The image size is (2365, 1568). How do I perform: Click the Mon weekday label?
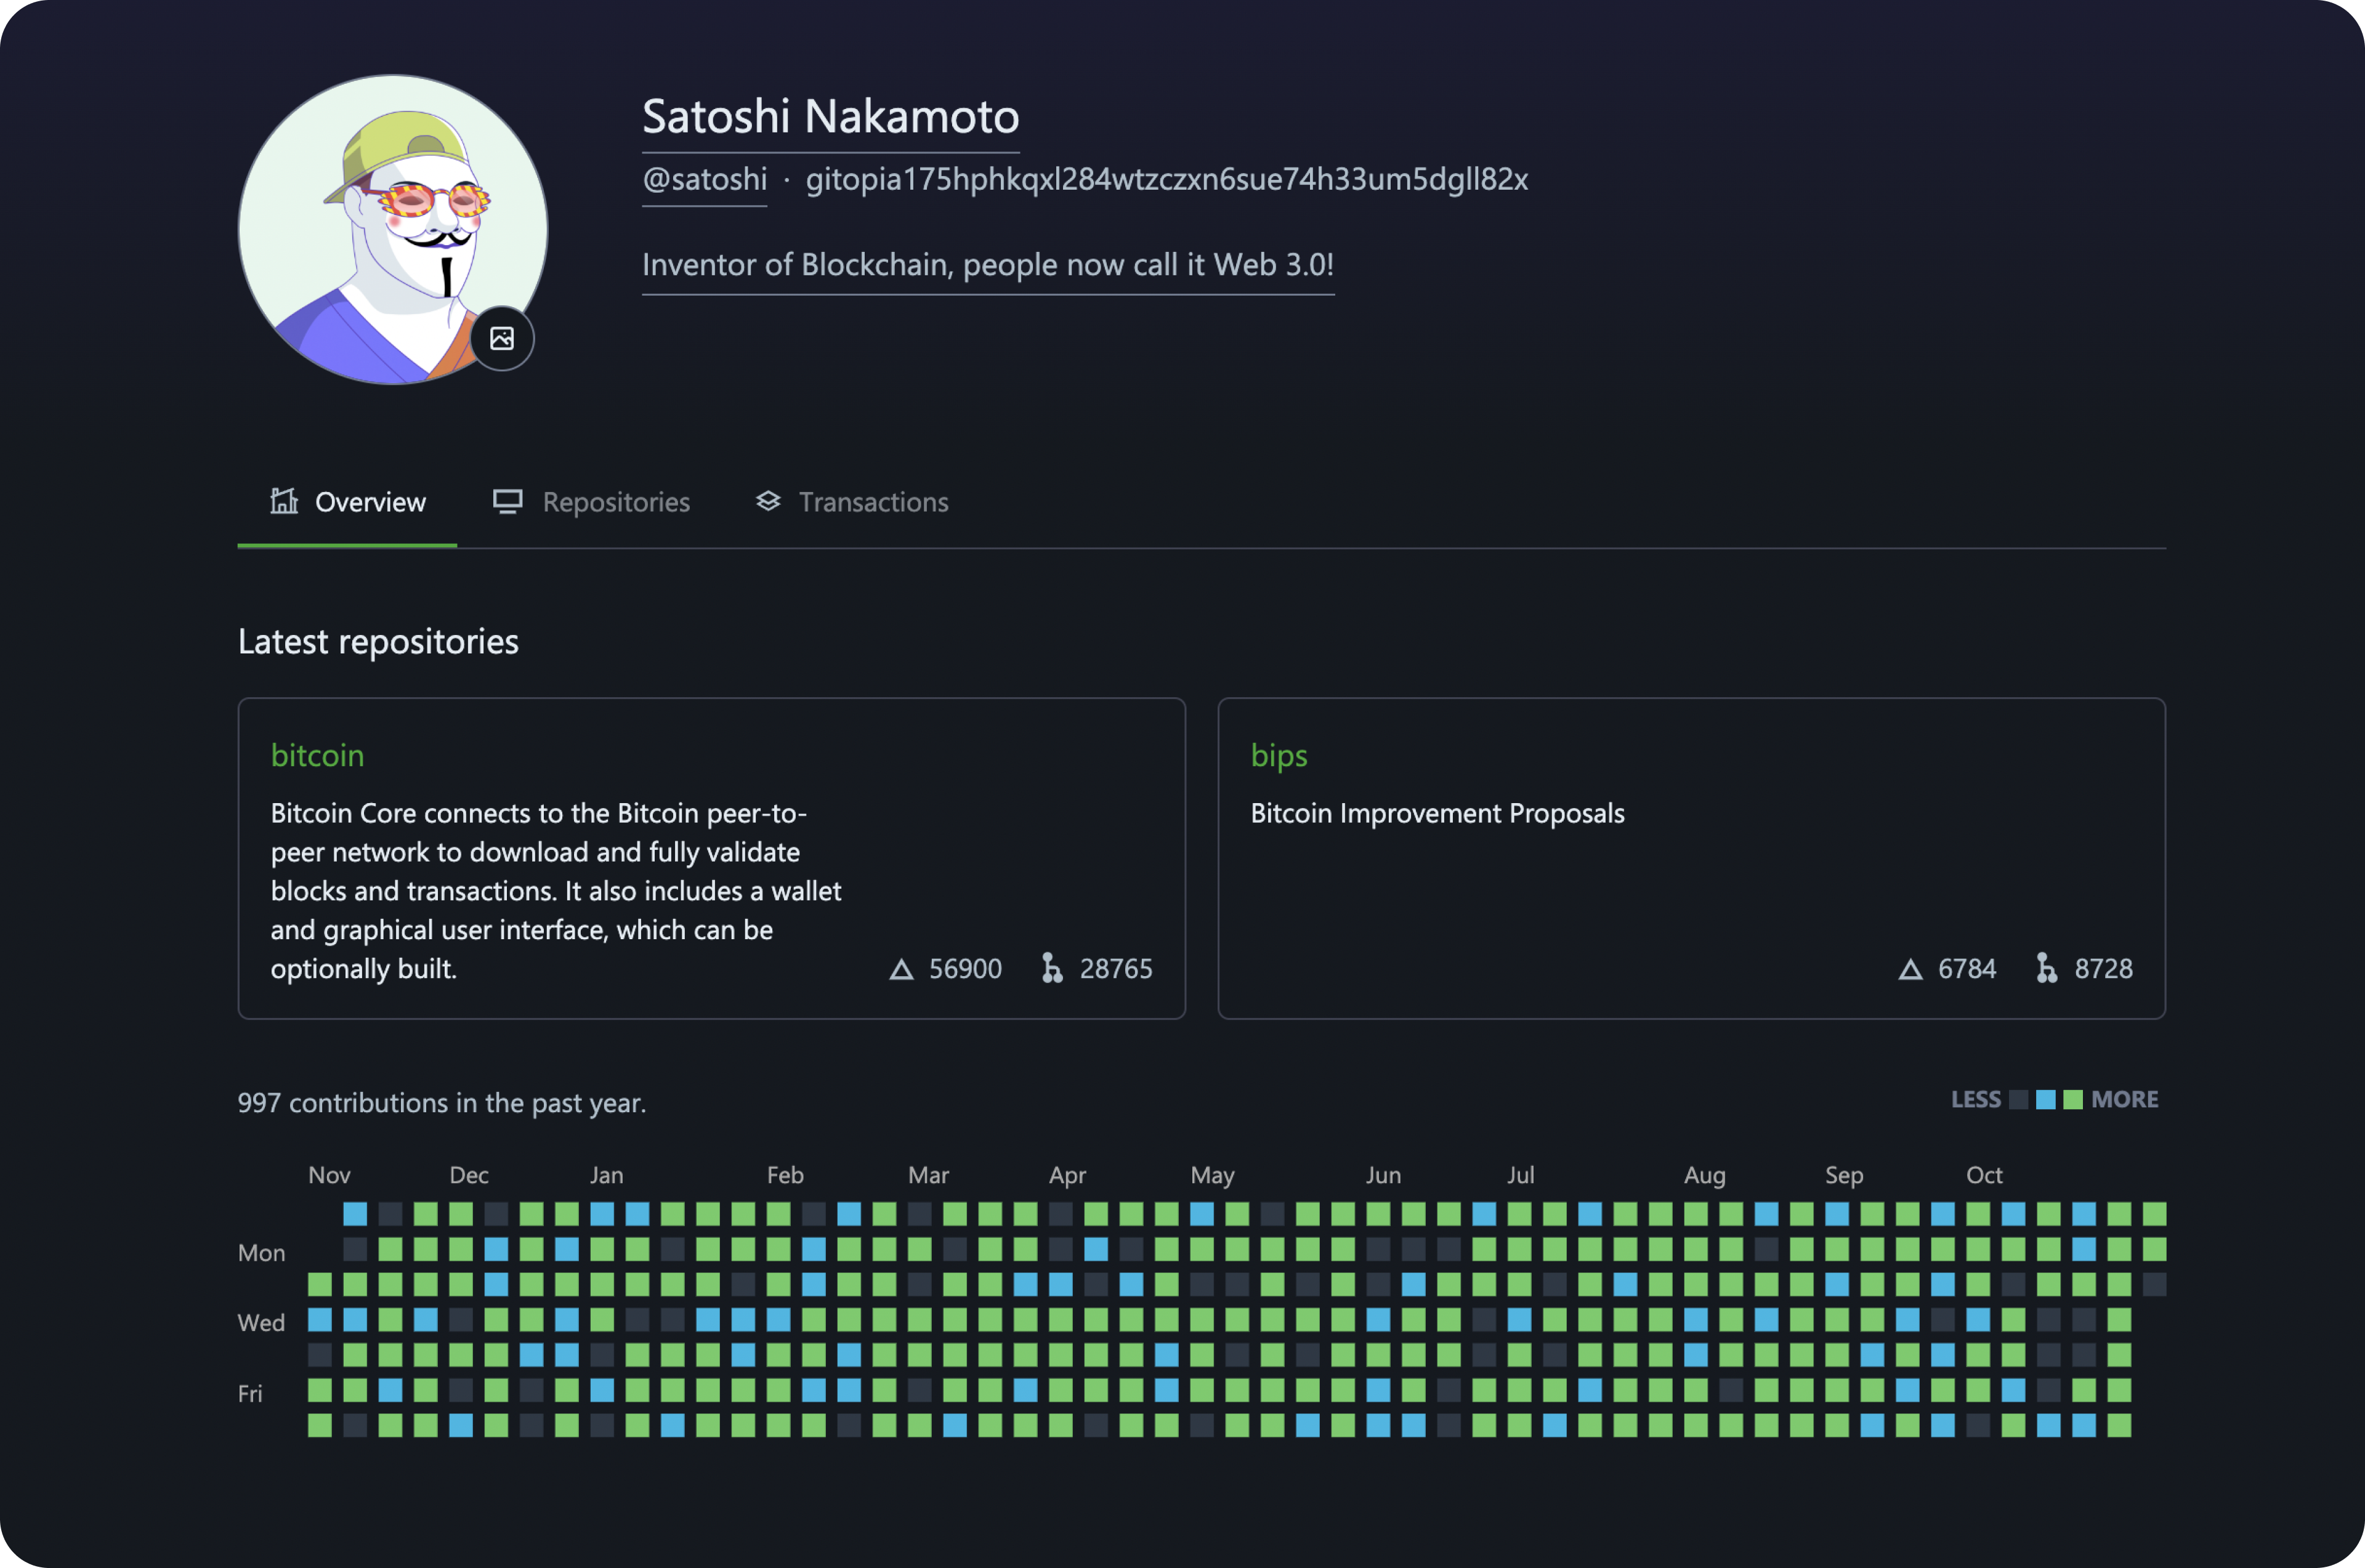click(261, 1253)
